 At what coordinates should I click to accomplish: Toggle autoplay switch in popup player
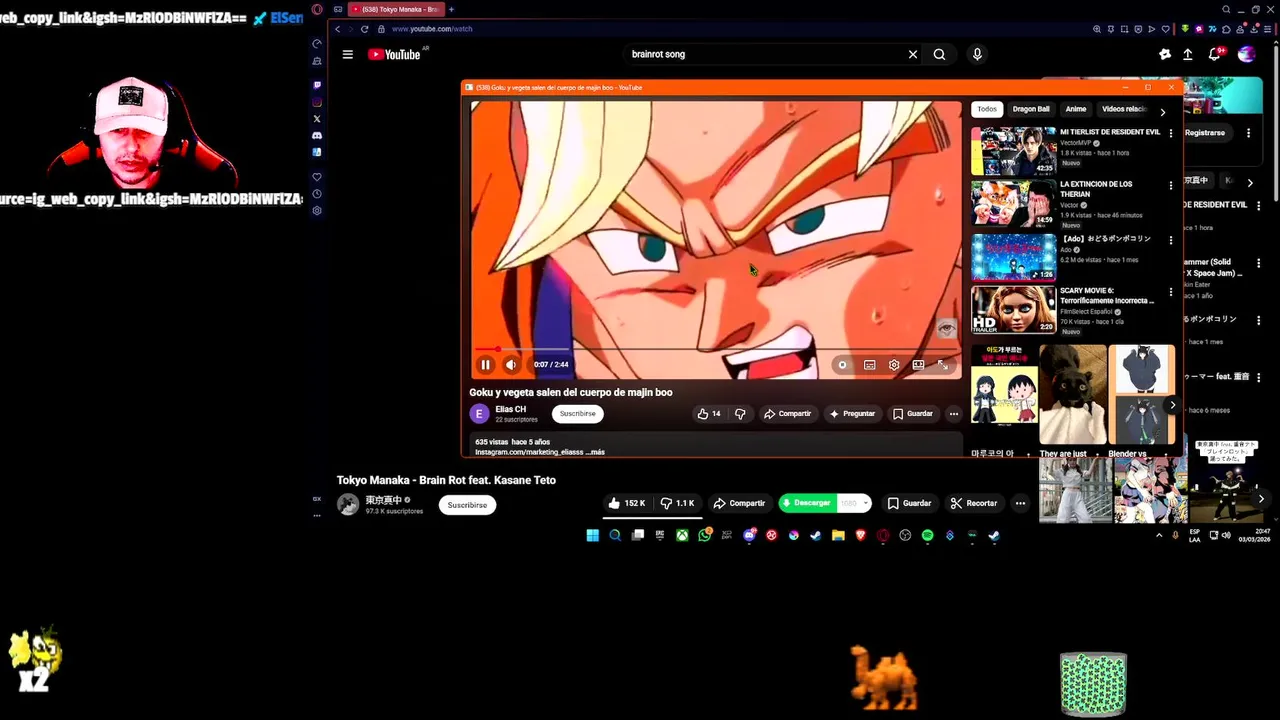coord(843,365)
